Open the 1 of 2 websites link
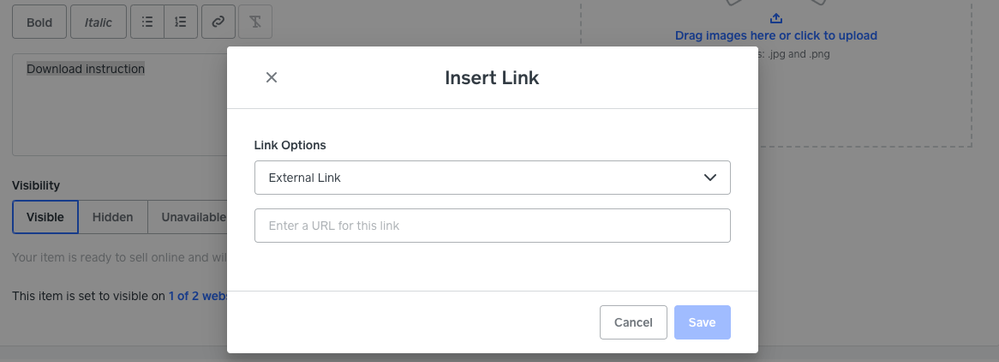 point(198,296)
